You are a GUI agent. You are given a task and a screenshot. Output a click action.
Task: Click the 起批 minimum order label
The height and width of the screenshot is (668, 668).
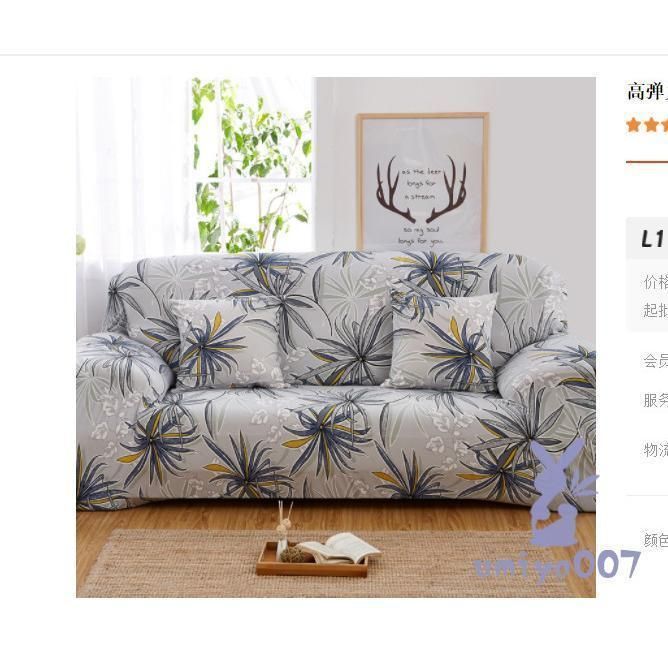[656, 310]
